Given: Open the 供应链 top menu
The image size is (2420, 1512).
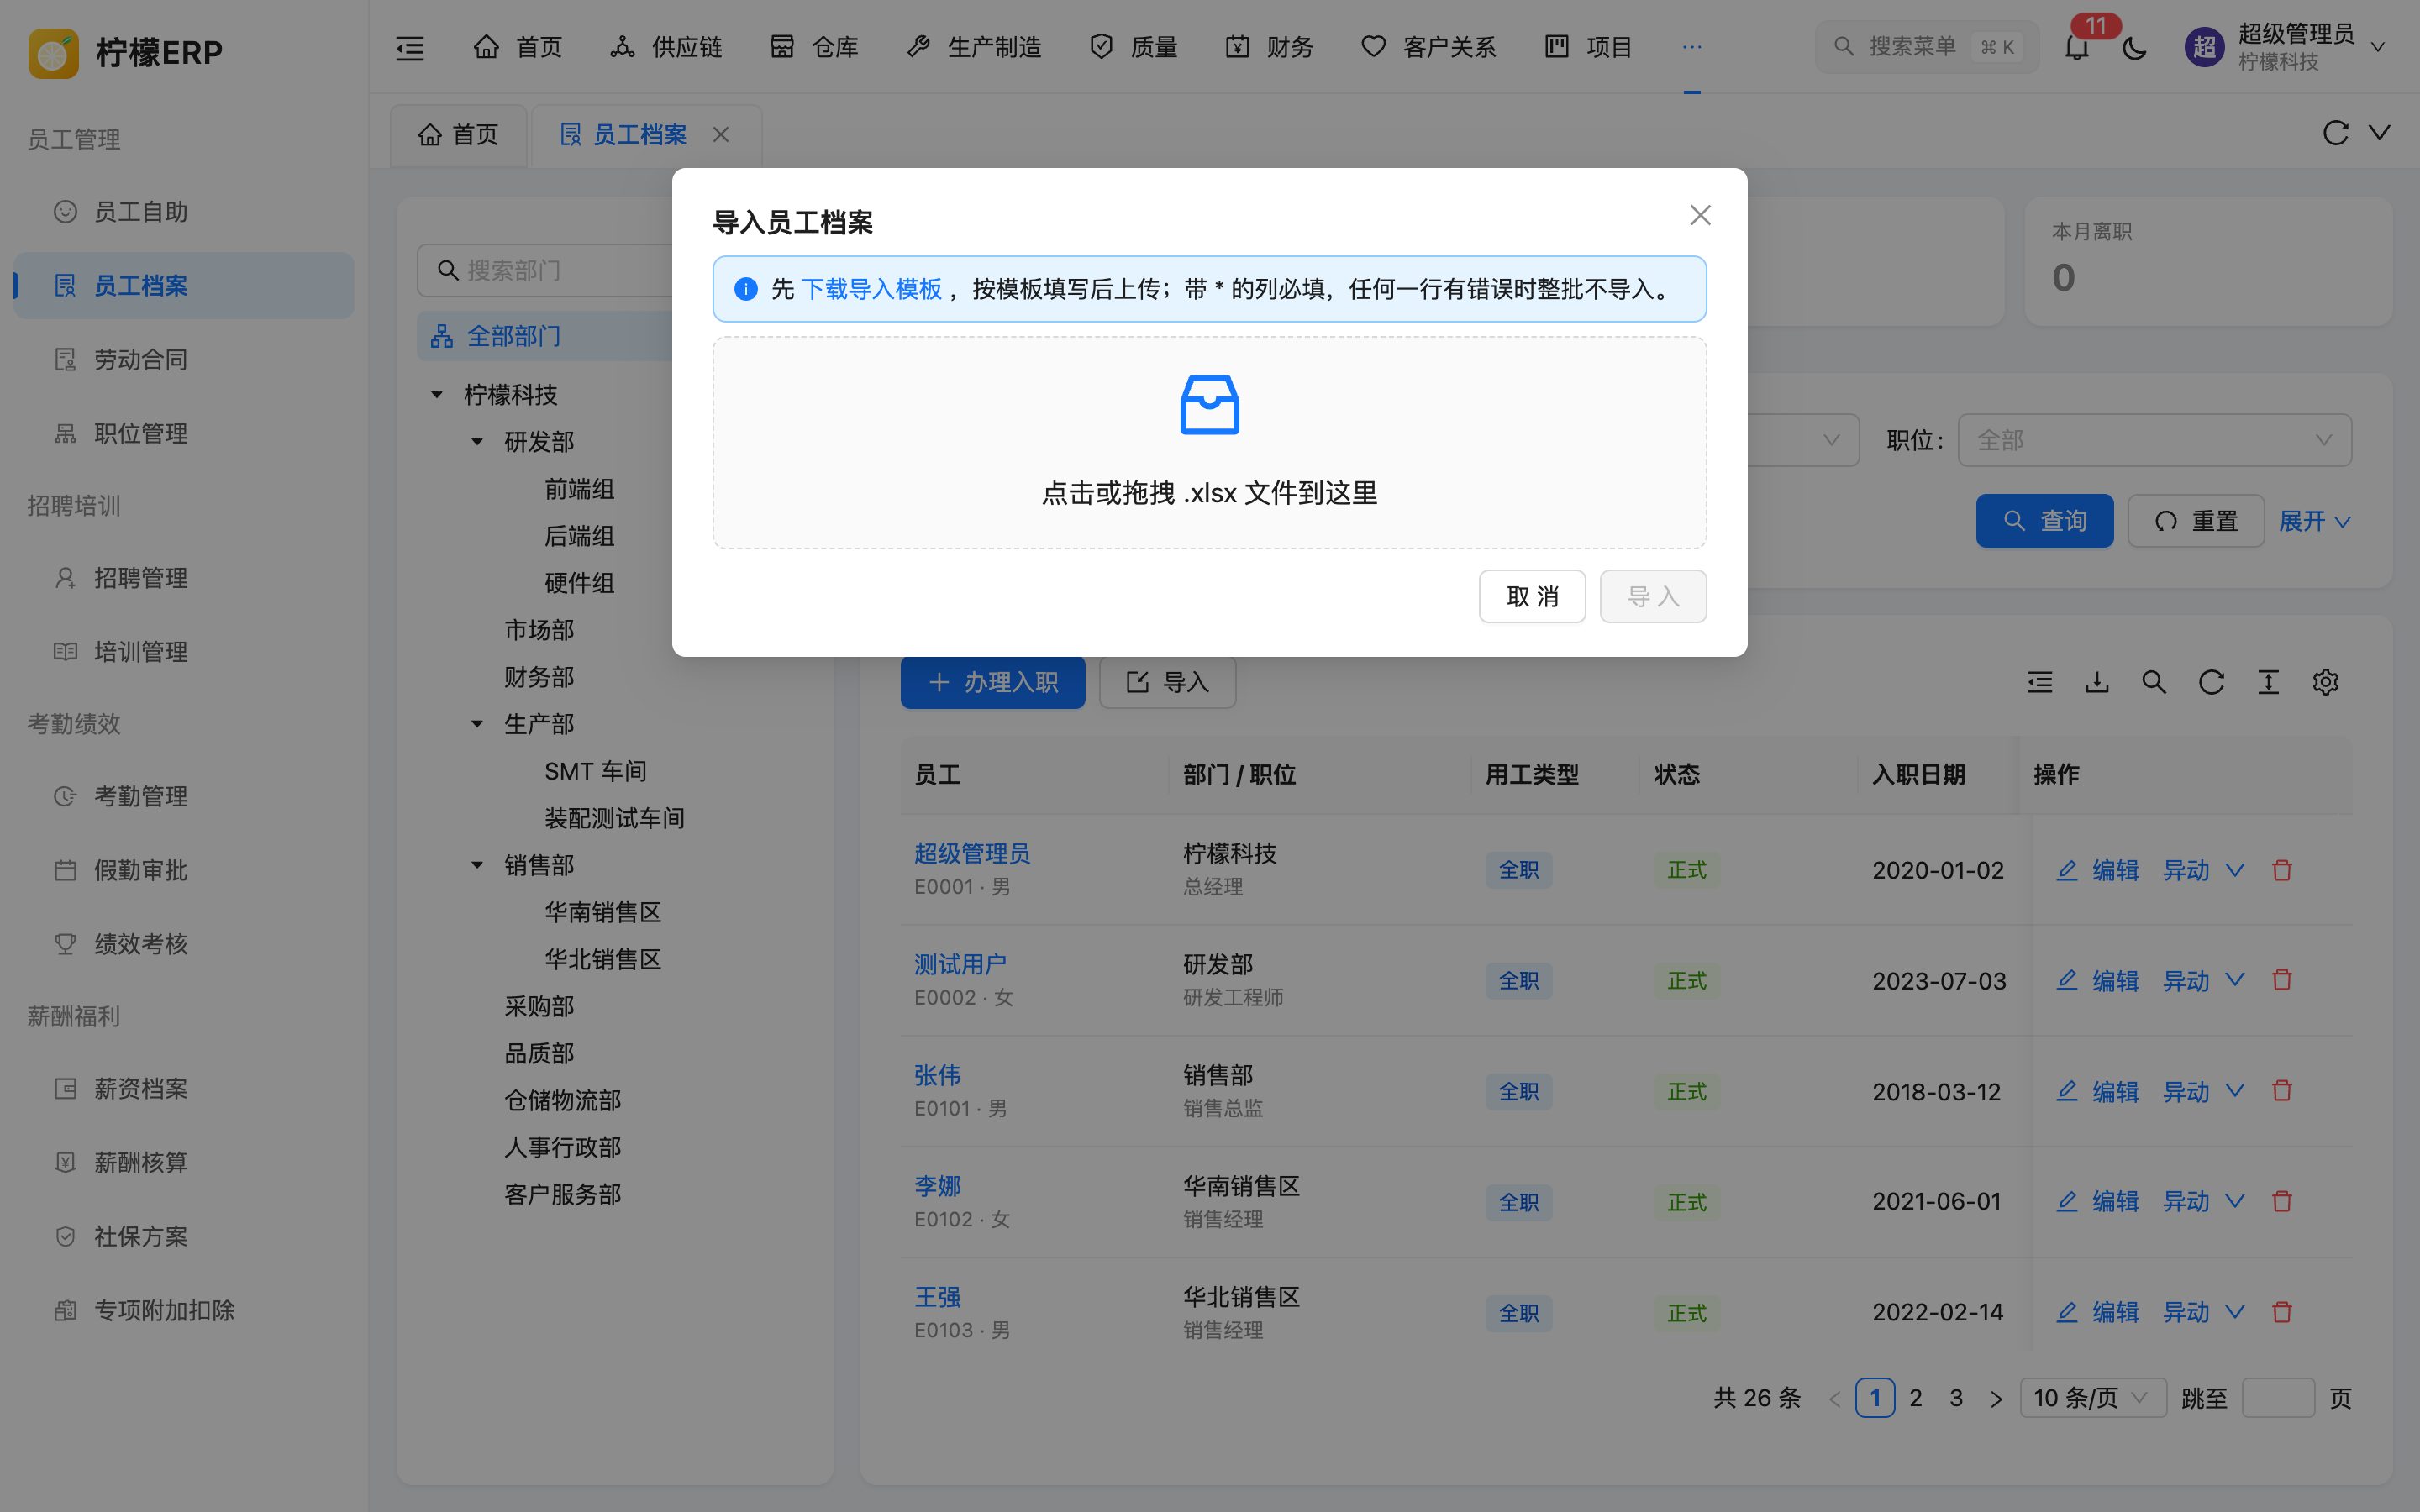Looking at the screenshot, I should [666, 47].
